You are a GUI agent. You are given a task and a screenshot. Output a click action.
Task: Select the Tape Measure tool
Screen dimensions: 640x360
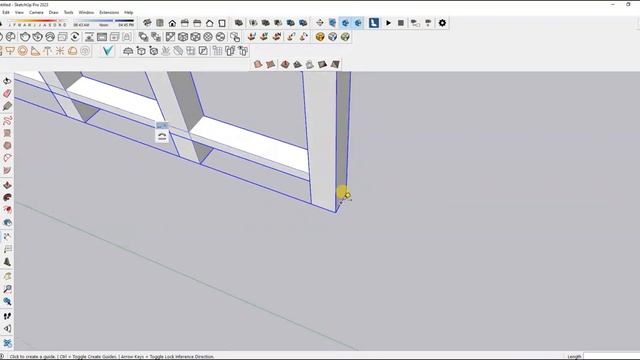click(x=7, y=237)
